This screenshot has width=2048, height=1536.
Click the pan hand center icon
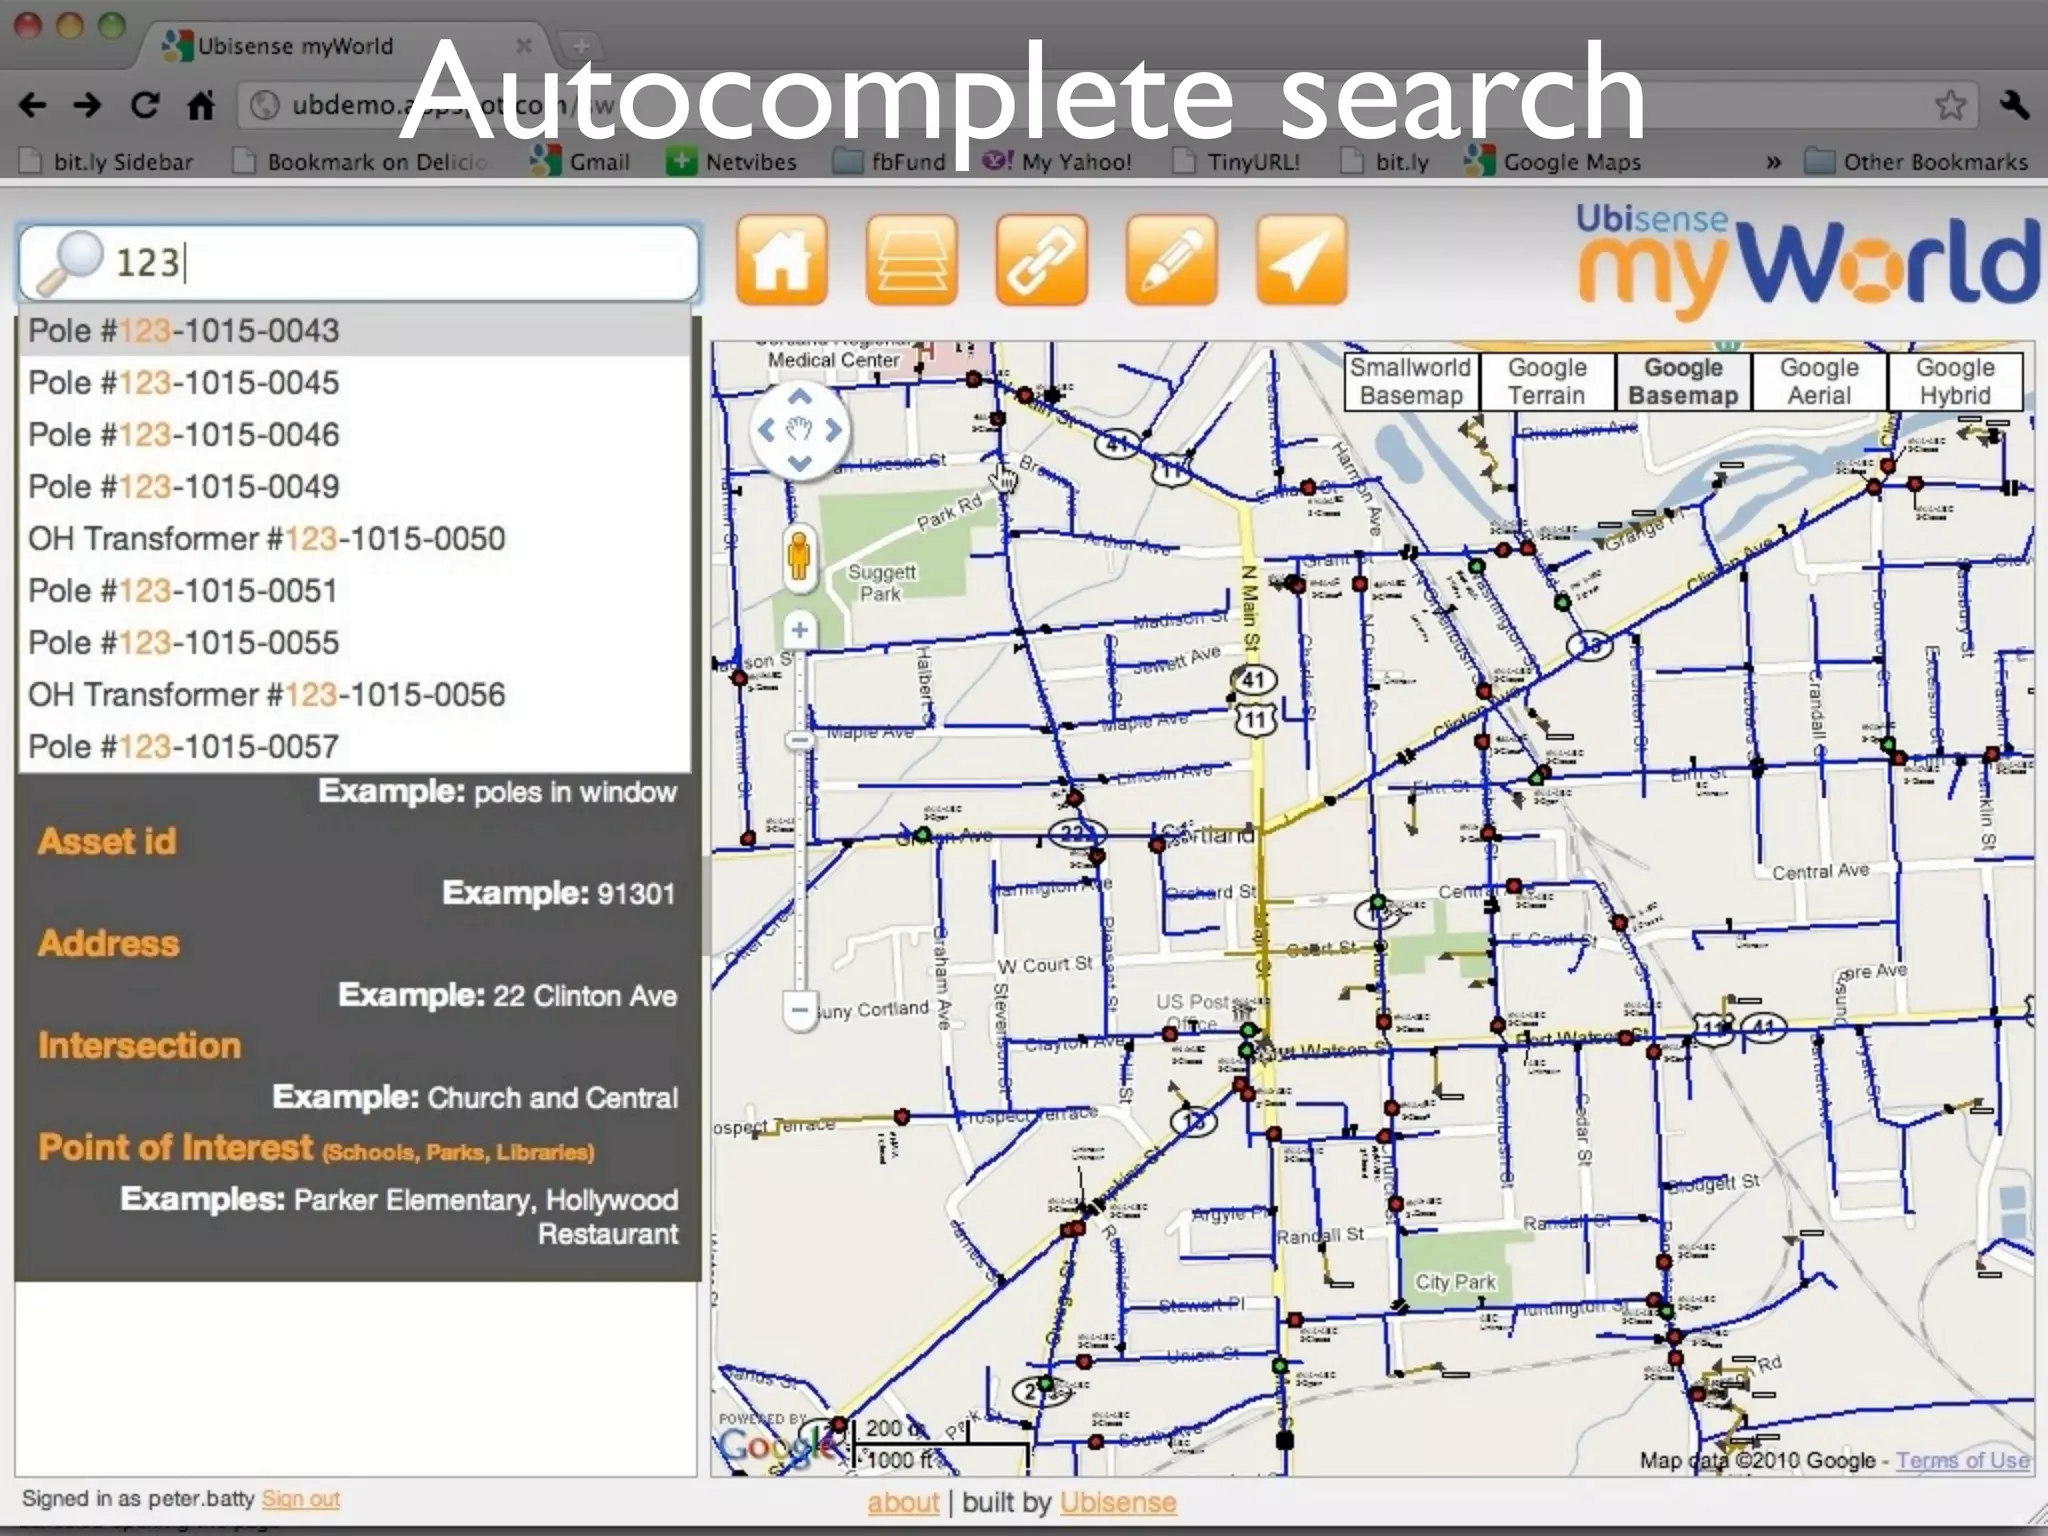799,431
